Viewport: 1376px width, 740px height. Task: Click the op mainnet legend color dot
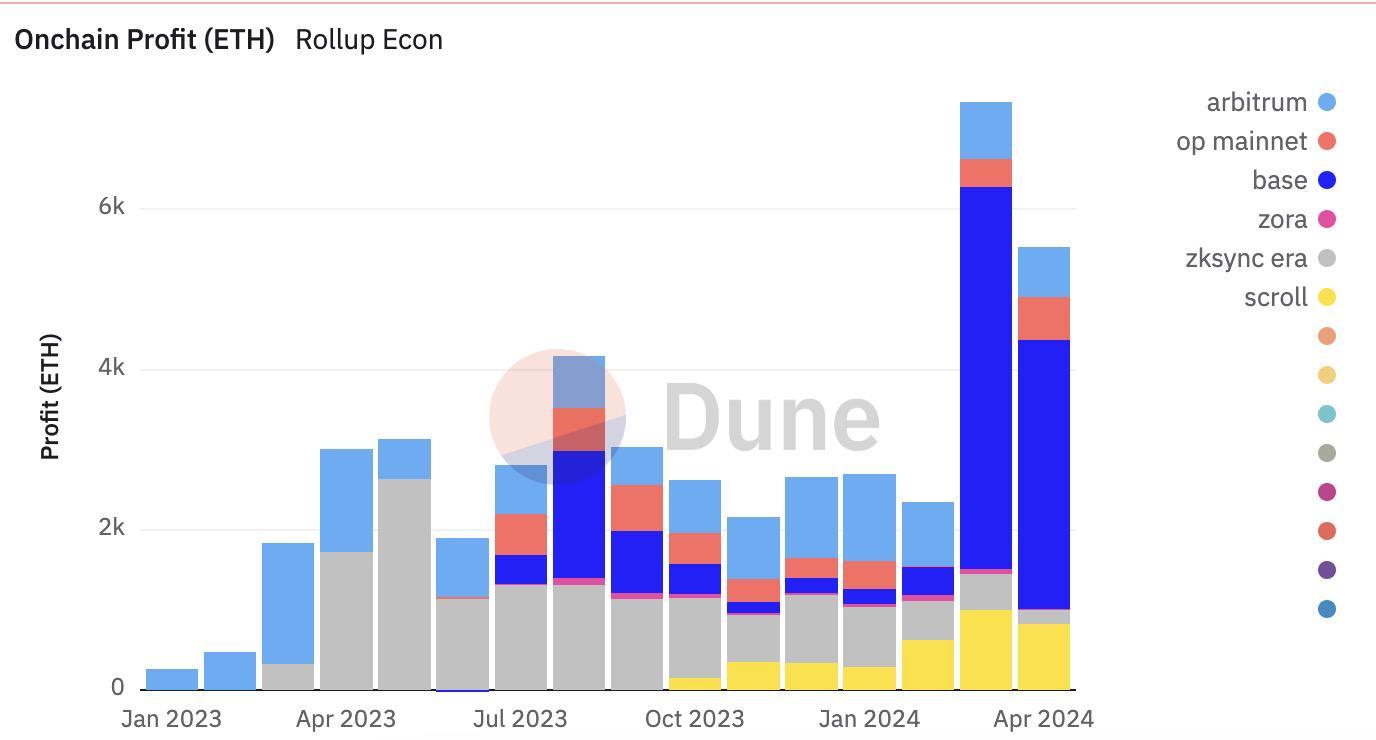coord(1325,141)
